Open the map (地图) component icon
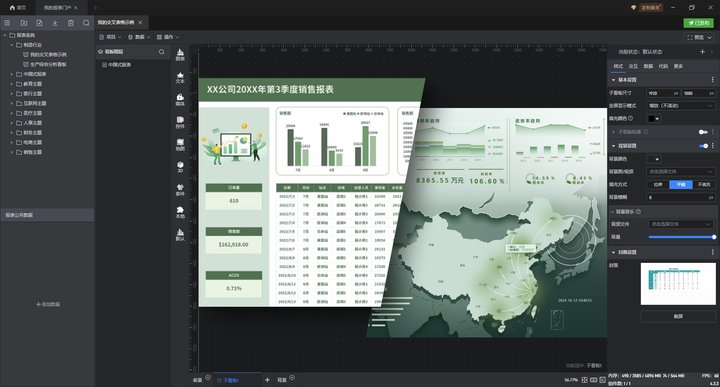Screen dimensions: 720x387 180,145
